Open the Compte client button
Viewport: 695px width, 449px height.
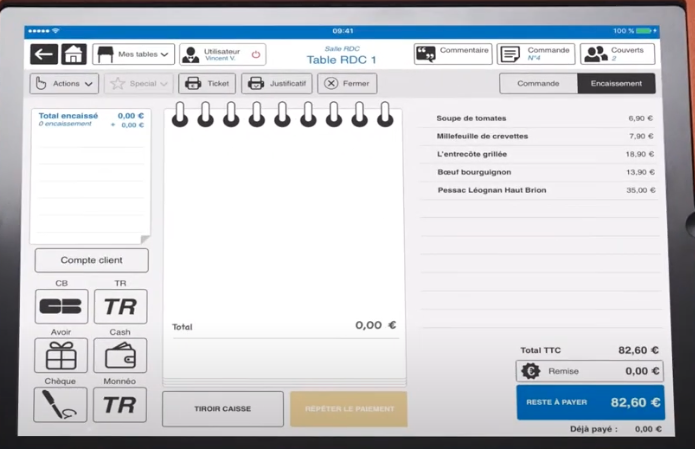click(91, 260)
